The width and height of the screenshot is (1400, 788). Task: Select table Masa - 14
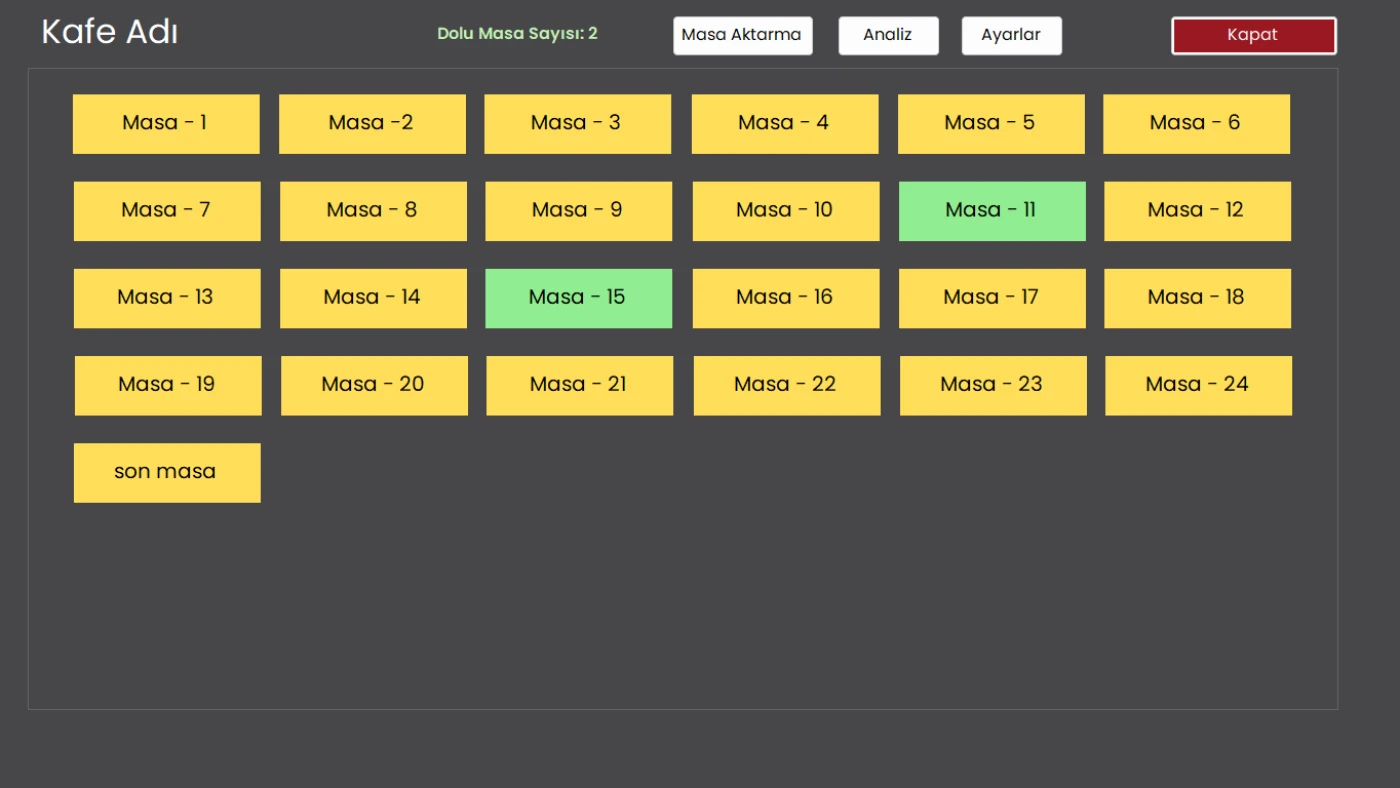[x=373, y=298]
